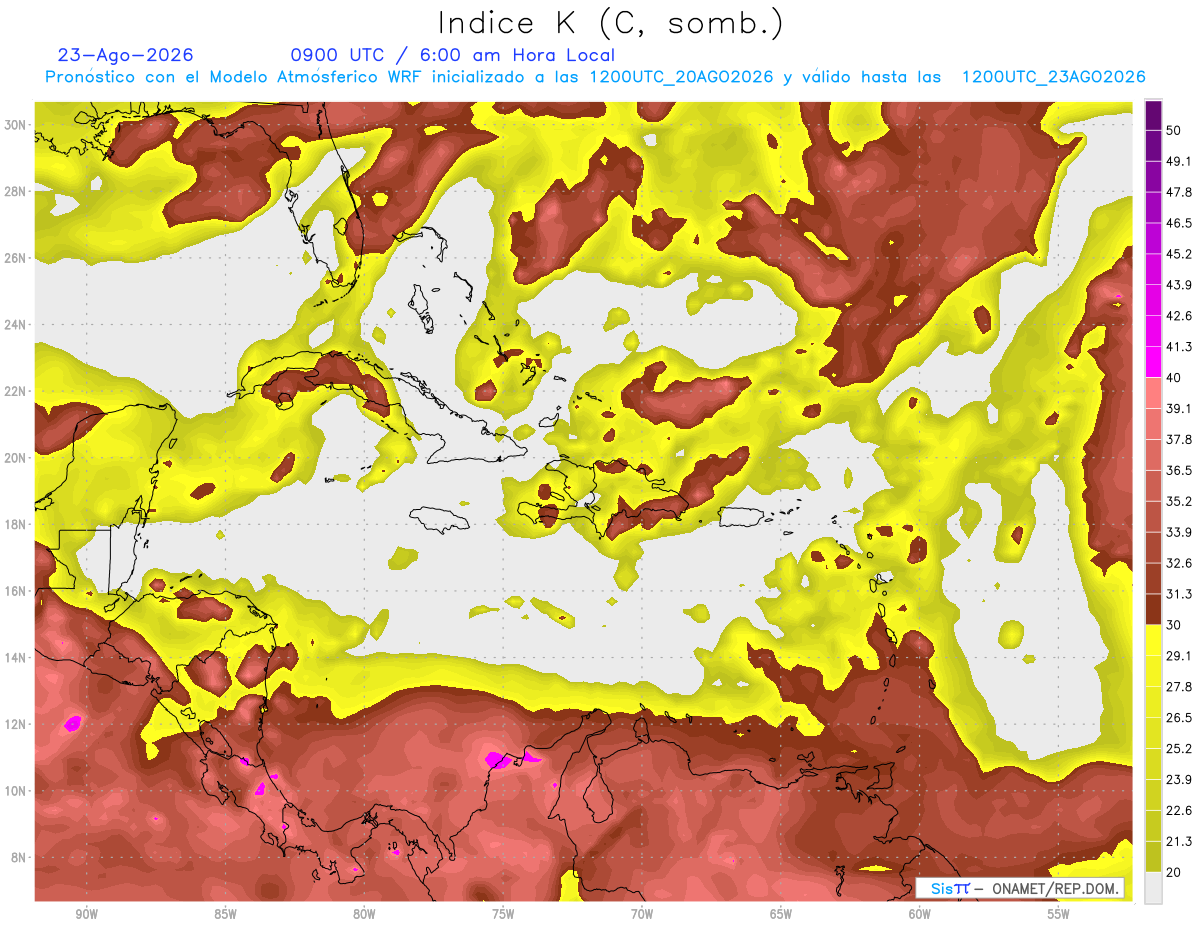Click colorbar value "31.3"
Image resolution: width=1200 pixels, height=927 pixels.
pos(1179,594)
